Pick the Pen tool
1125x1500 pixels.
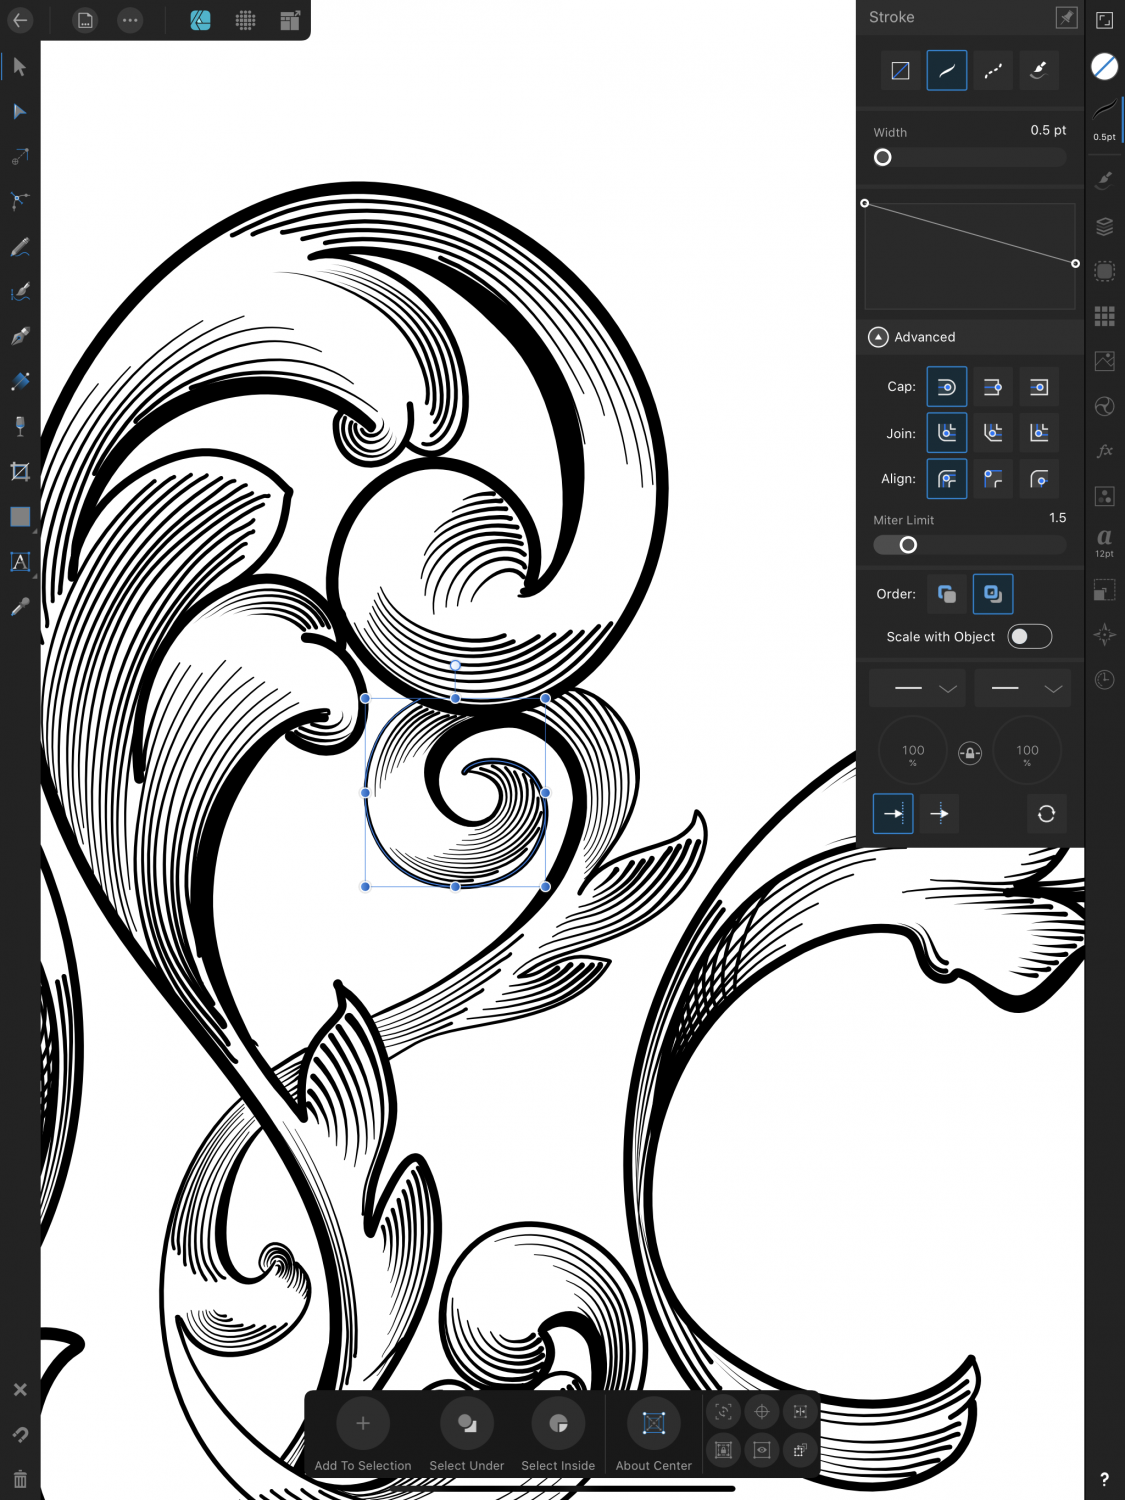point(20,337)
